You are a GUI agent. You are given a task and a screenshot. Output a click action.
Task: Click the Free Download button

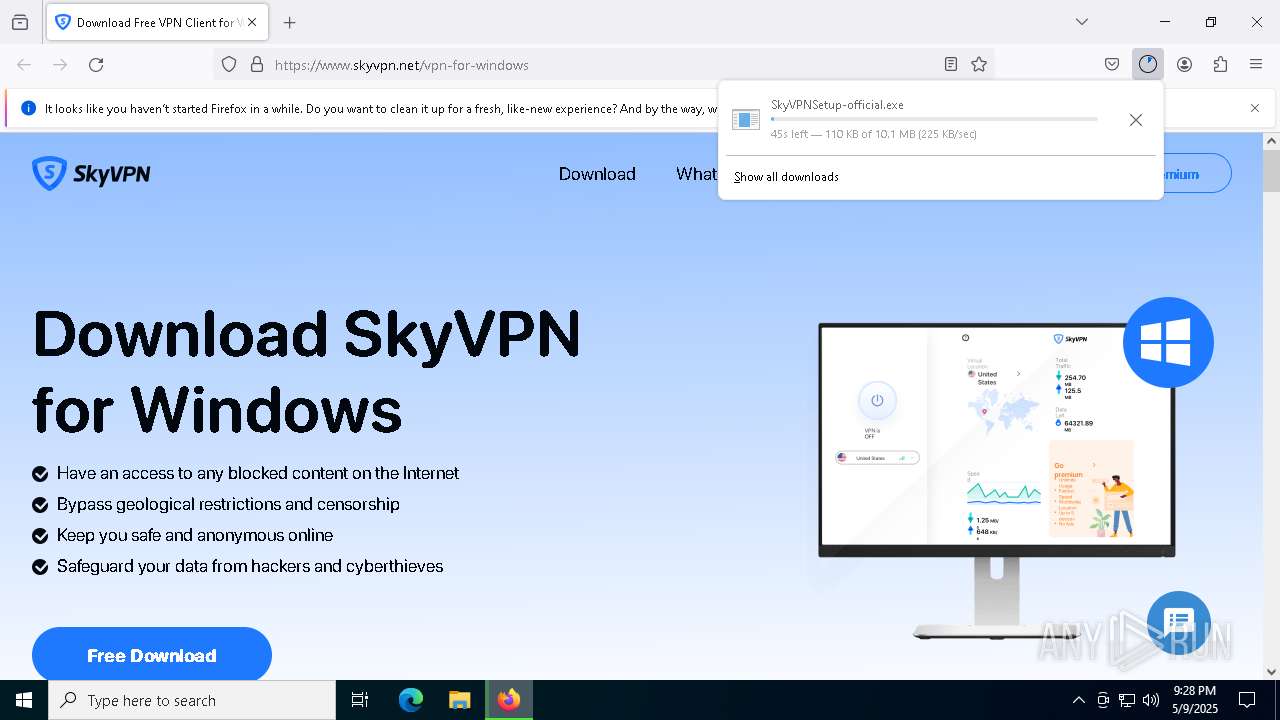(152, 655)
